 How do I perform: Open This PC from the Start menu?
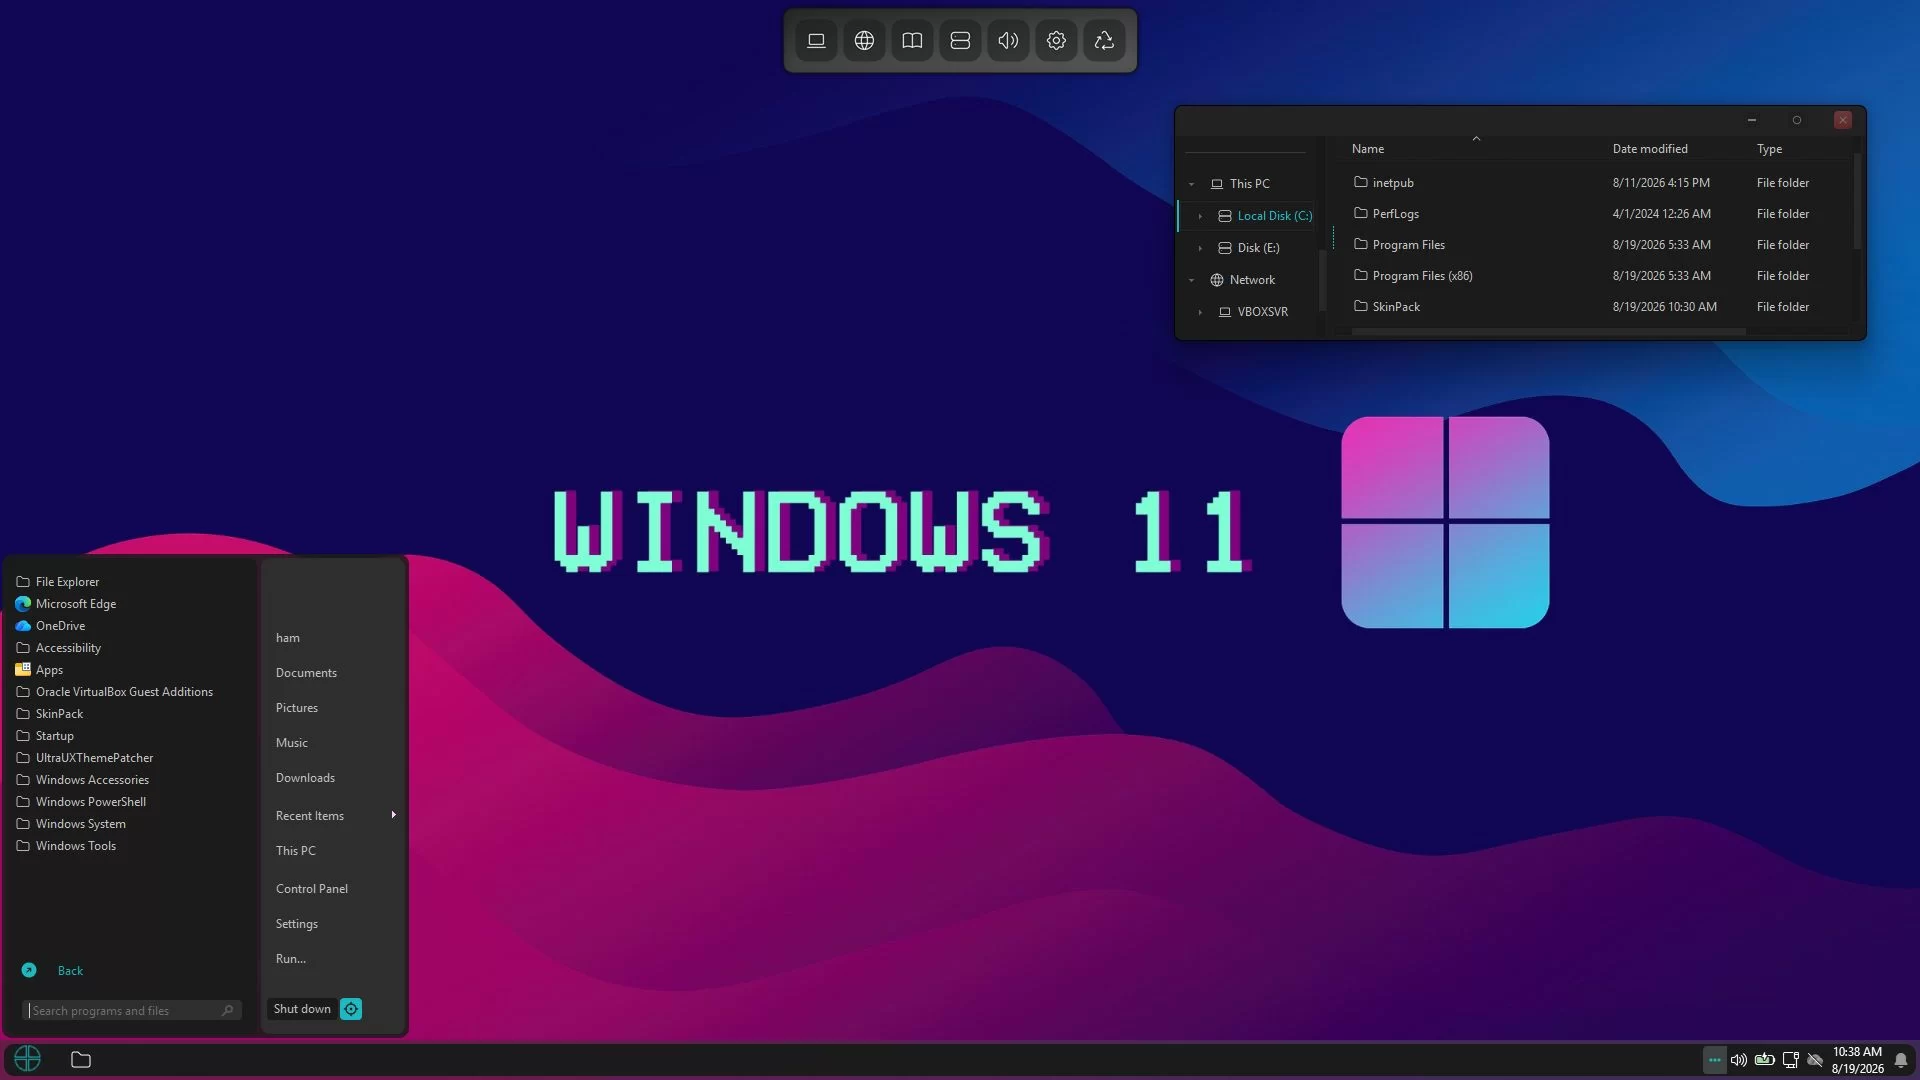click(x=296, y=851)
